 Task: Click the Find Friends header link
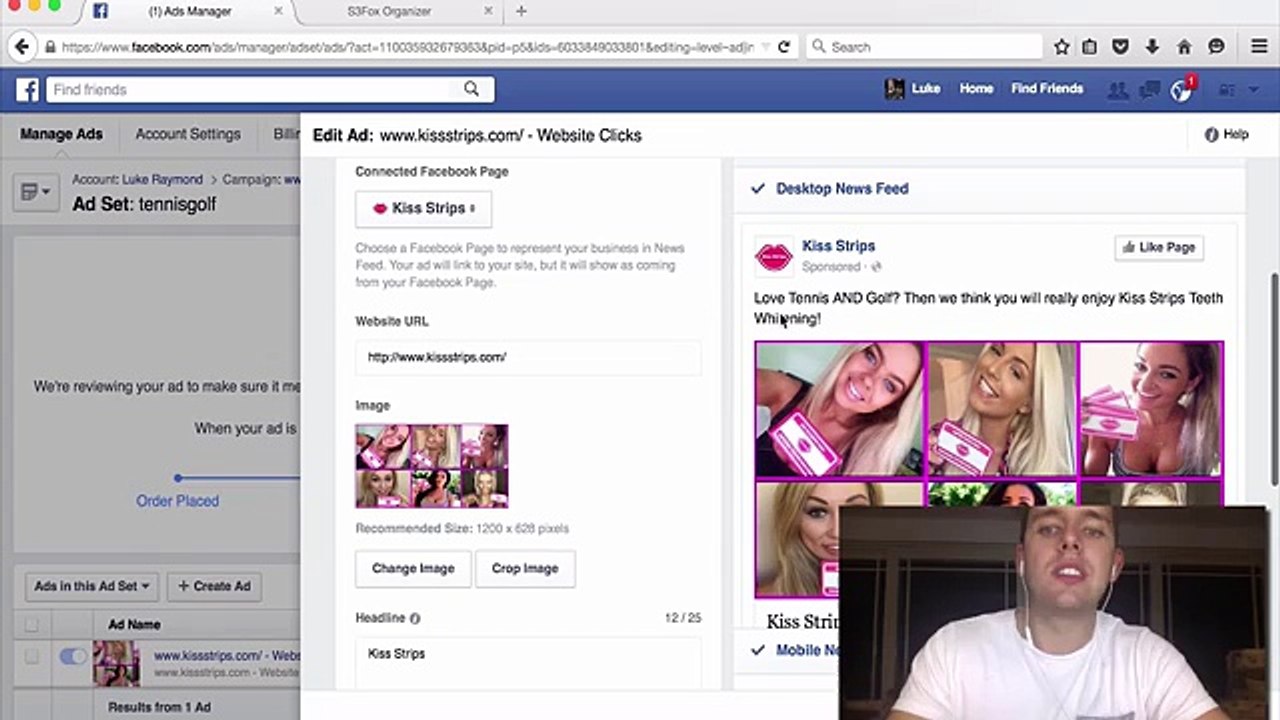[x=1047, y=89]
